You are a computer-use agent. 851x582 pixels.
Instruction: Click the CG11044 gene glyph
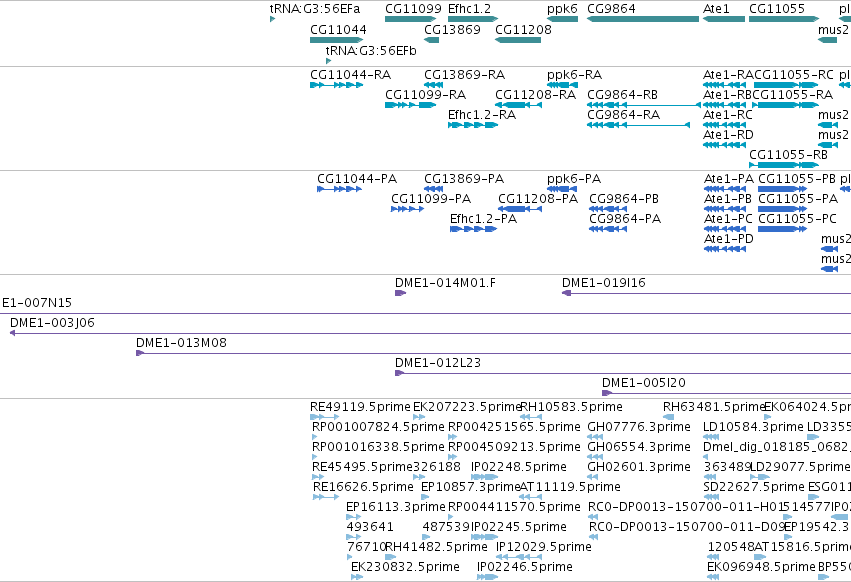pyautogui.click(x=337, y=40)
